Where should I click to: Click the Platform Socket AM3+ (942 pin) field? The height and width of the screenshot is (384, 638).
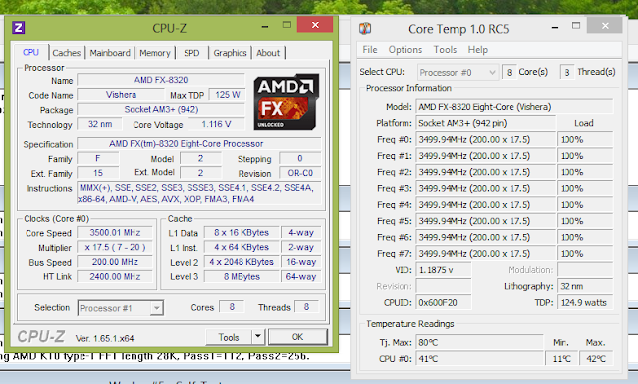tap(486, 123)
